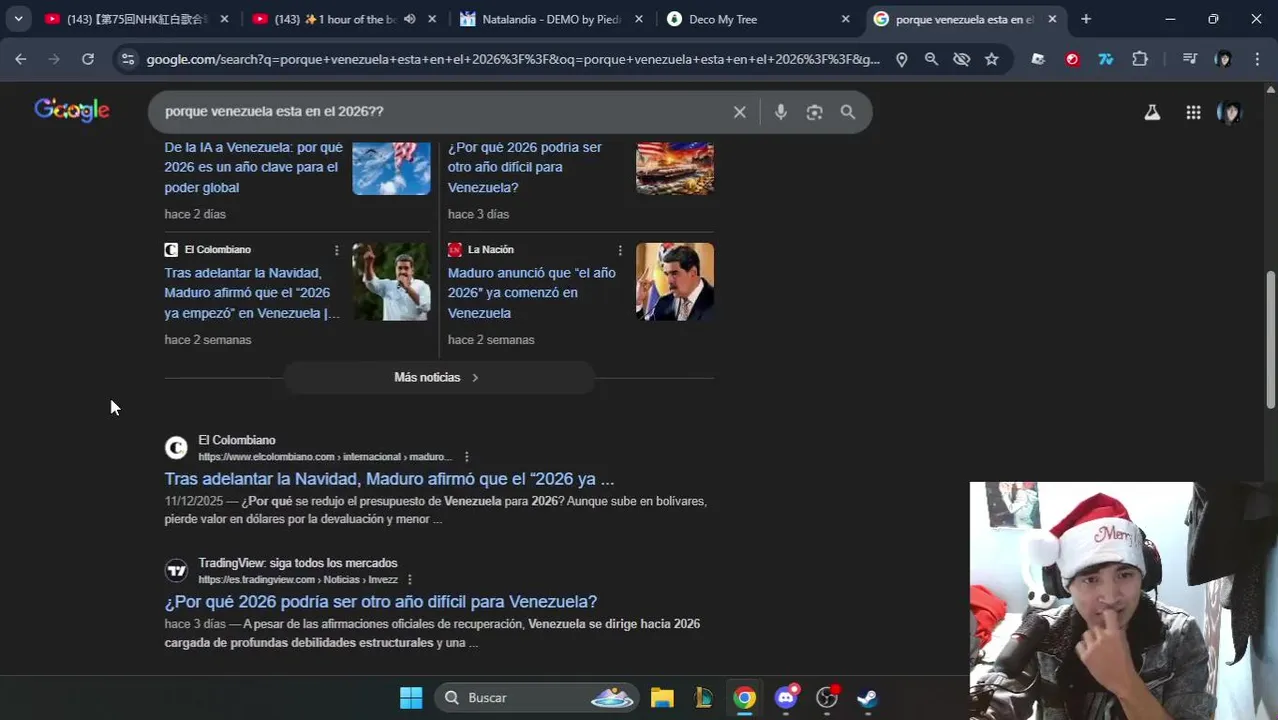Launch League of Legends from taskbar
Screen dimensions: 1278x720
pyautogui.click(x=703, y=698)
